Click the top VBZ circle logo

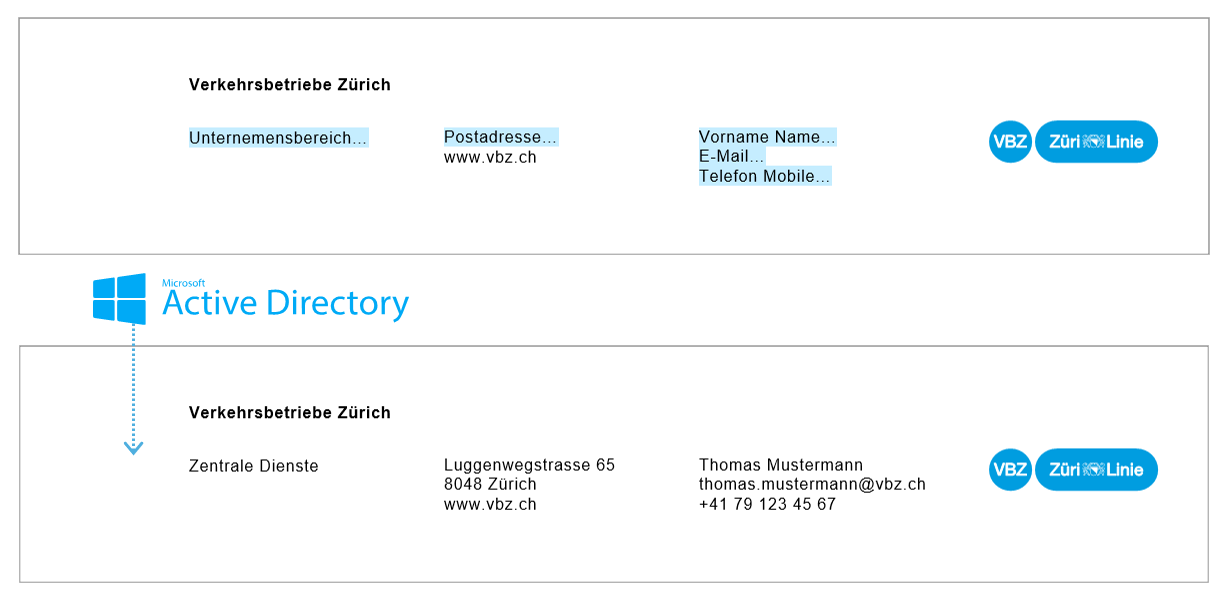1010,142
